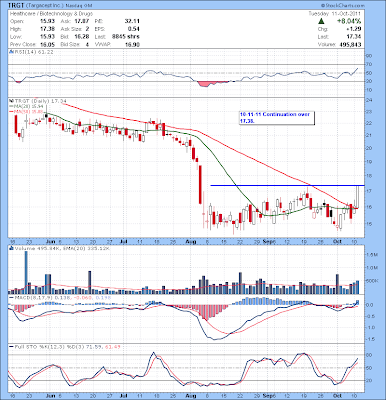
Task: Click the tallest volume bar in May
Action: point(26,272)
